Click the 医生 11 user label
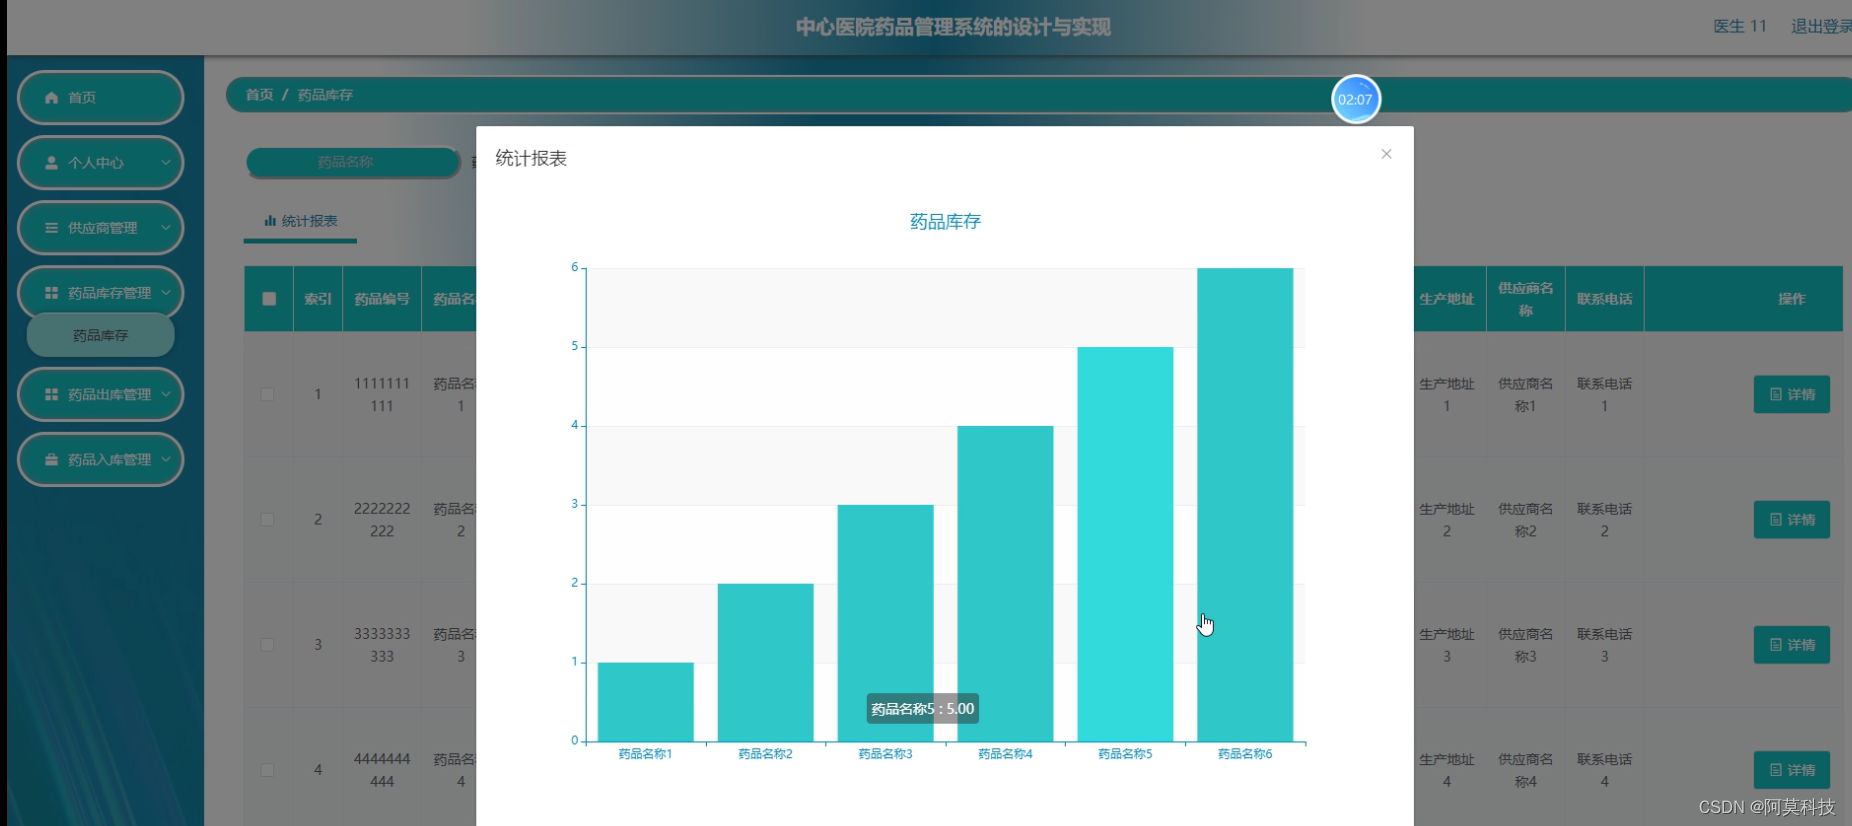Viewport: 1852px width, 826px height. (x=1740, y=26)
